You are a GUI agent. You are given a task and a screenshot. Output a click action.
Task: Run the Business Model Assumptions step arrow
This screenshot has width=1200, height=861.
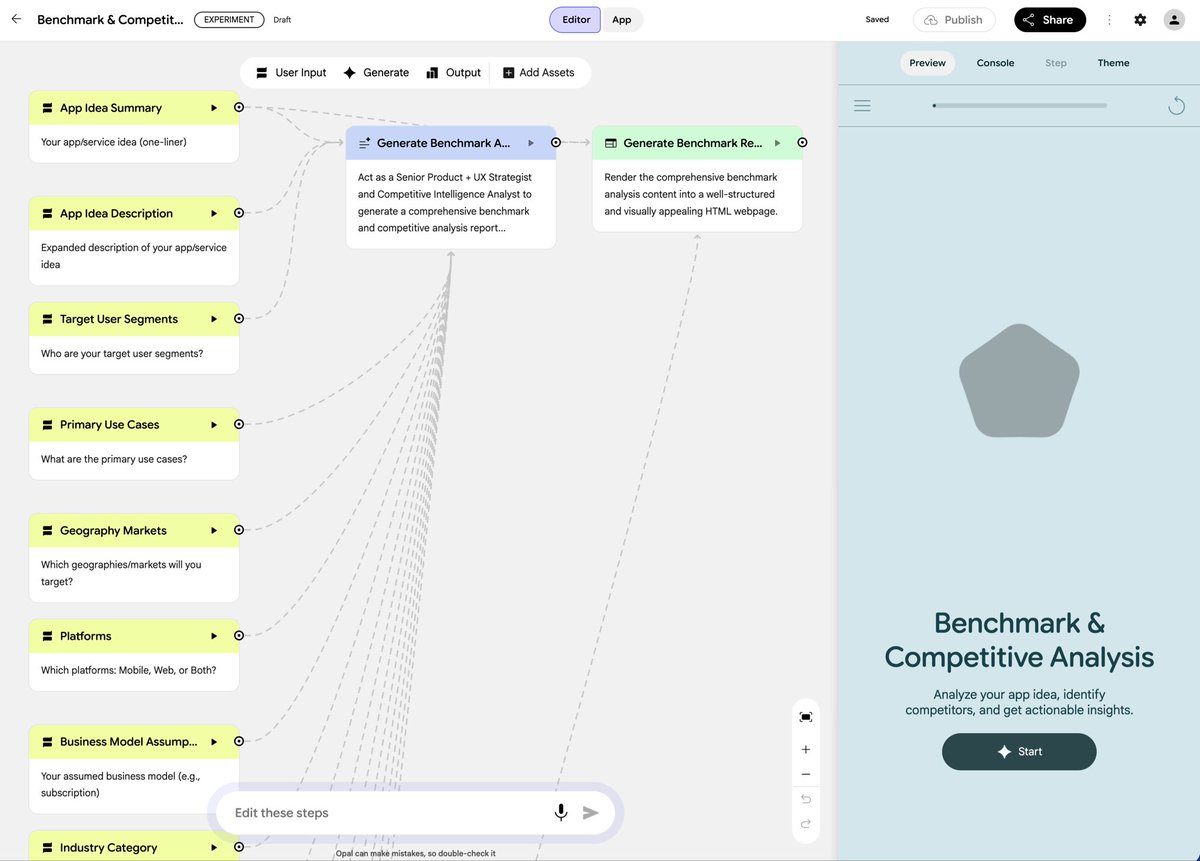214,741
